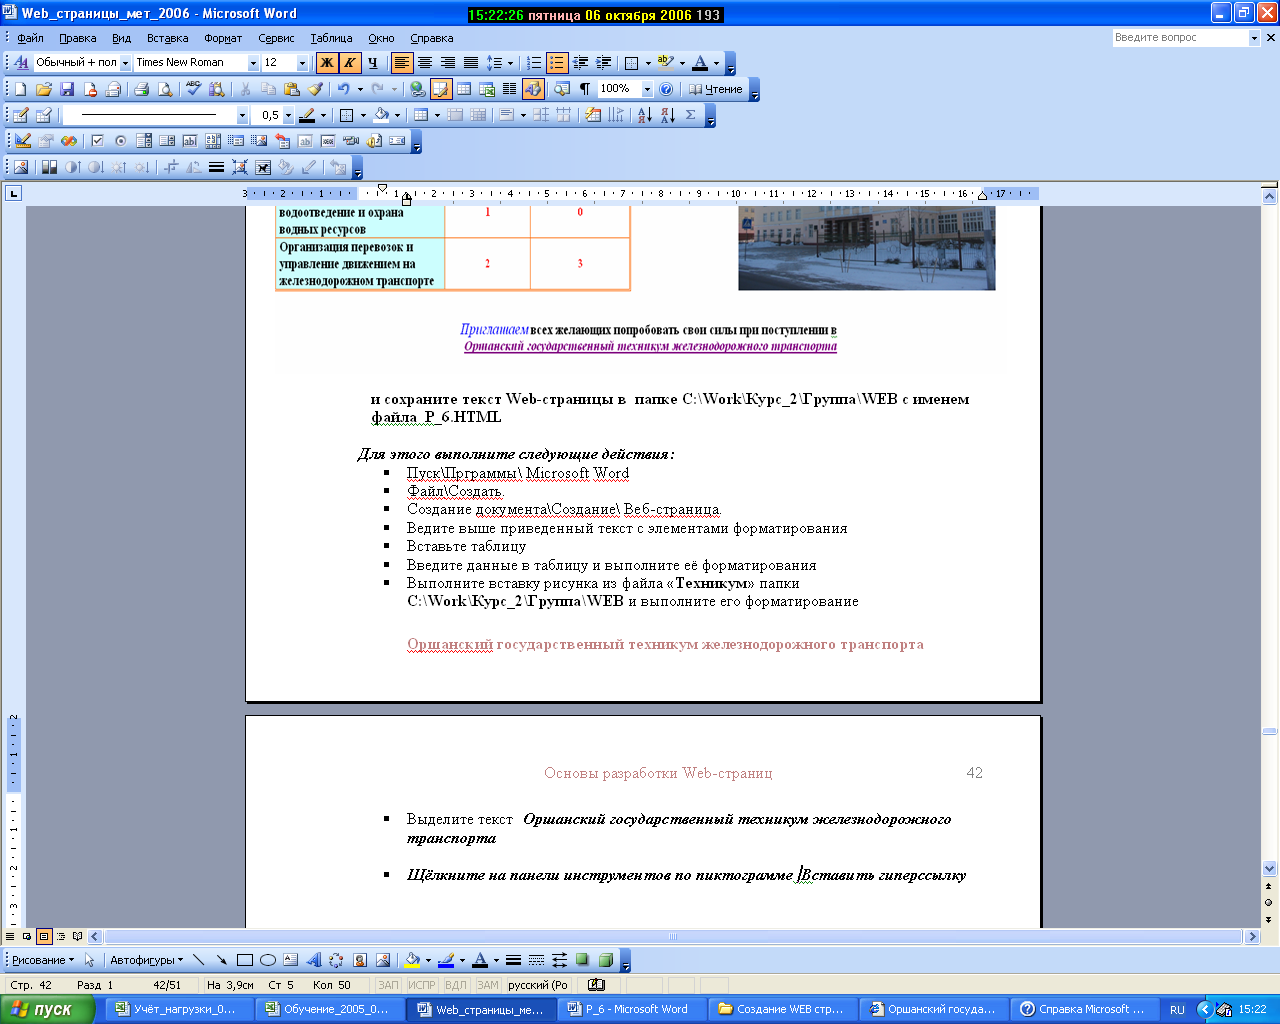Open font color dropdown arrow in Formatting toolbar

coord(716,63)
